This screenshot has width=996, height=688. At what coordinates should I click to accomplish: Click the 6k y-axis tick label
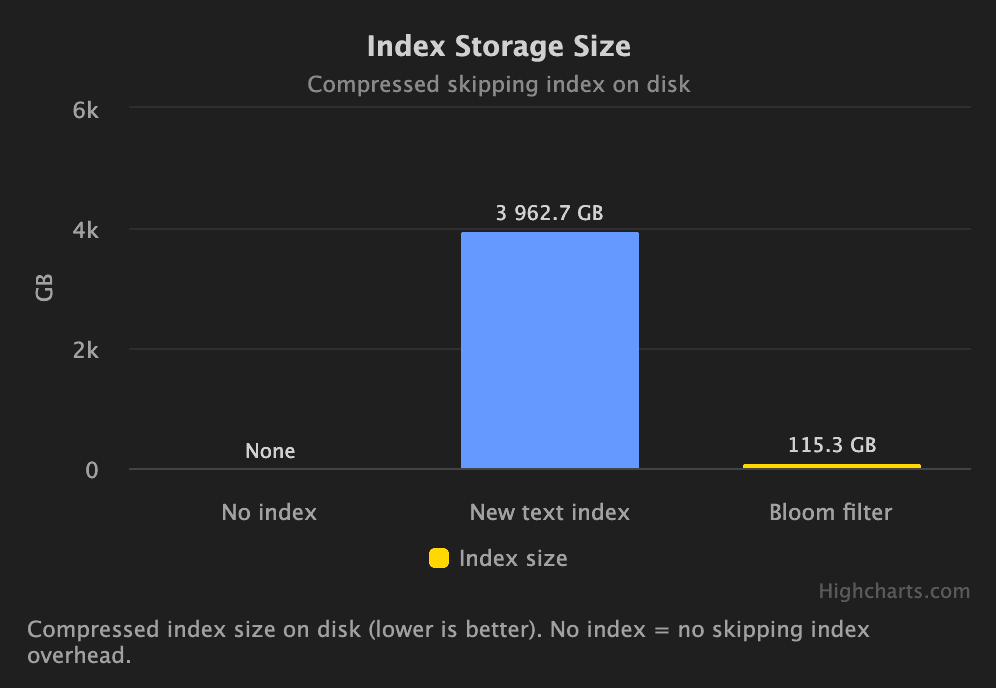[x=86, y=110]
